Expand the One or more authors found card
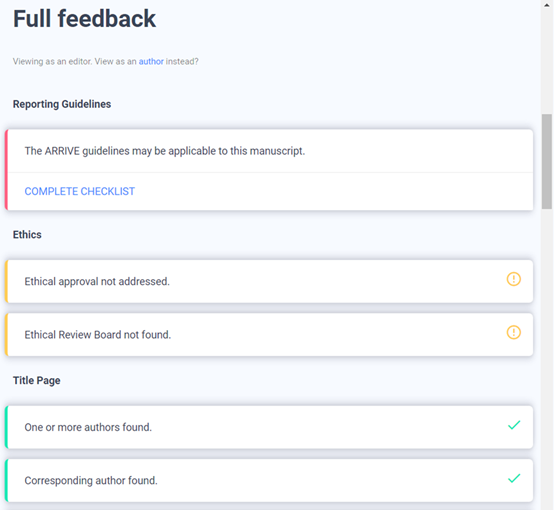Viewport: 554px width, 510px height. 269,427
